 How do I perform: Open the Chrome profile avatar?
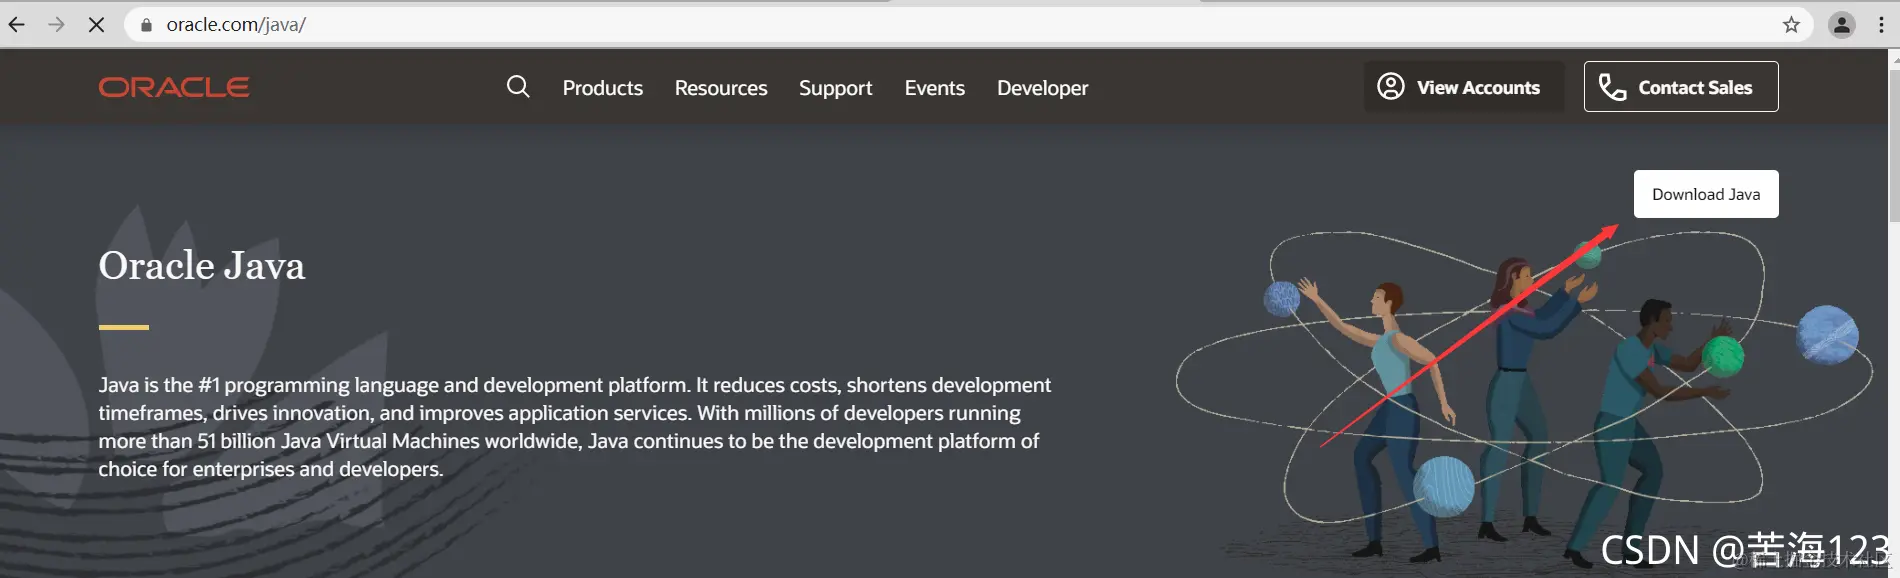pos(1842,25)
